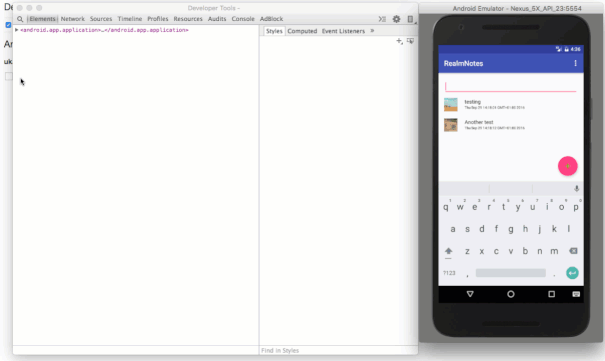This screenshot has width=605, height=361.
Task: Click the search magnifier icon in Developer Tools
Action: 20,19
